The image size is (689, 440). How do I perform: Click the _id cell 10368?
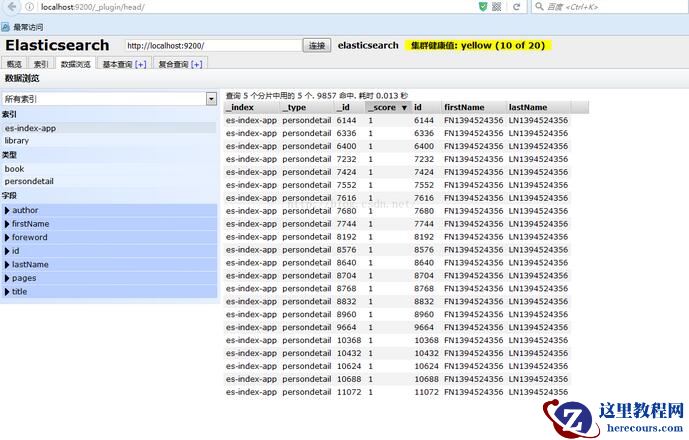[x=349, y=340]
